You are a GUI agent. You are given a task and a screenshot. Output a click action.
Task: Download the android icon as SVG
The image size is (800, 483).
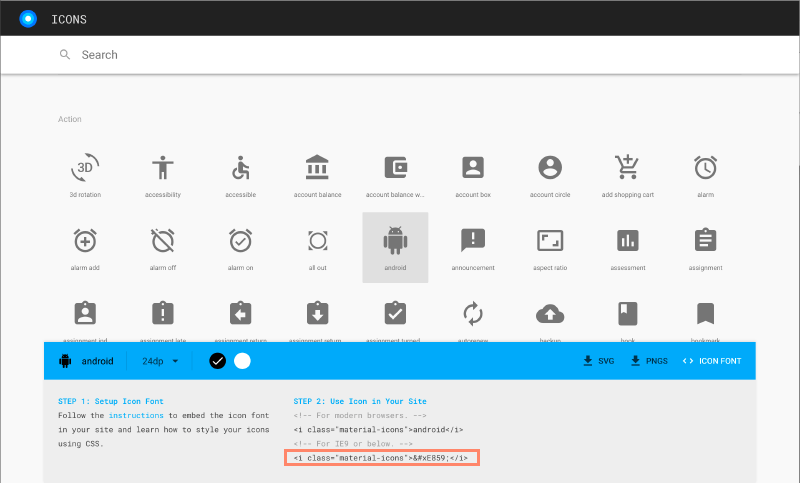(x=598, y=361)
